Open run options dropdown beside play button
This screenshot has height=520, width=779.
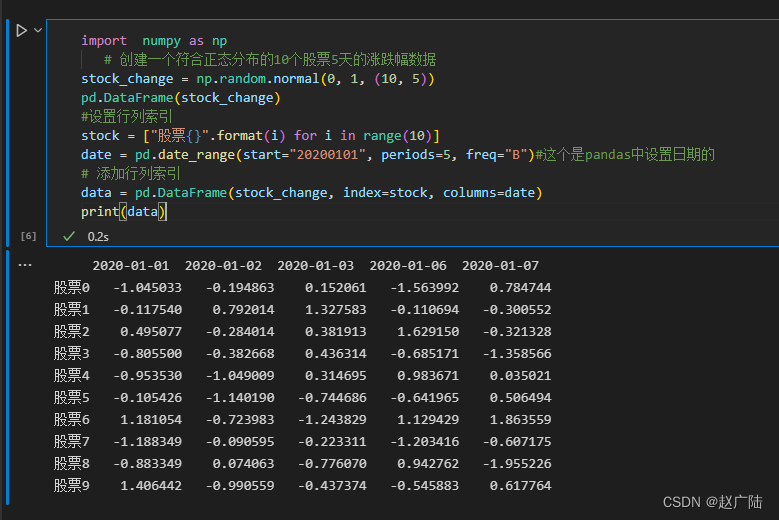38,30
